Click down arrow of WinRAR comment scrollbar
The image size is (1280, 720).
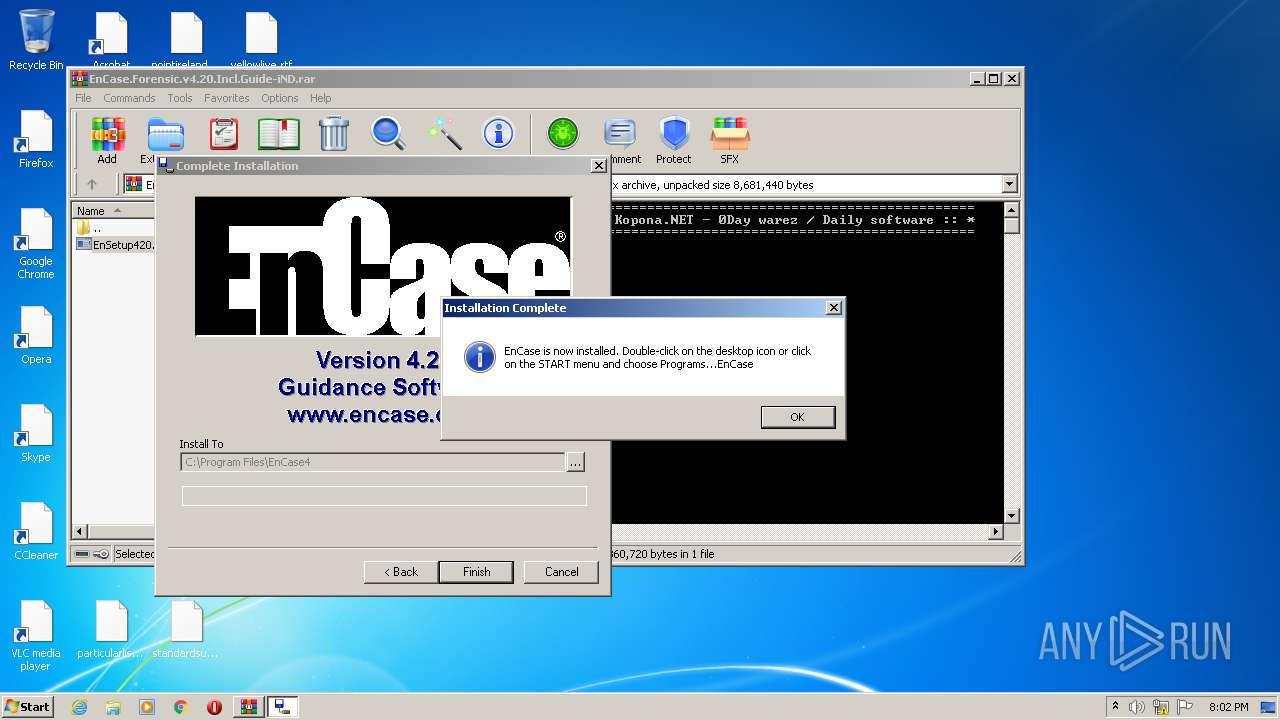point(1011,516)
